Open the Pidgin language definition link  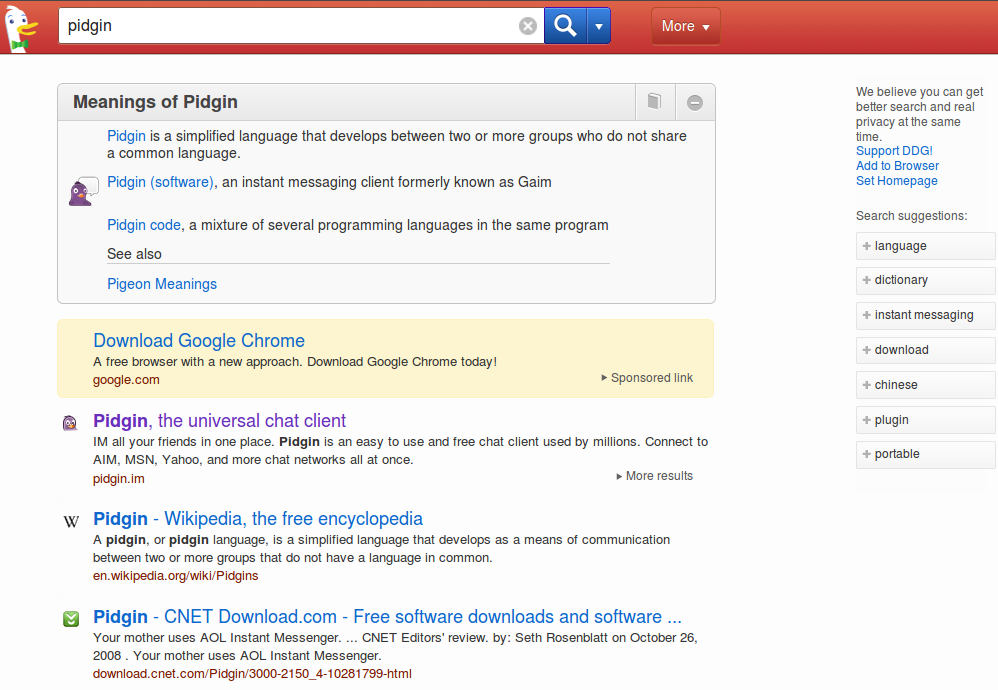126,136
